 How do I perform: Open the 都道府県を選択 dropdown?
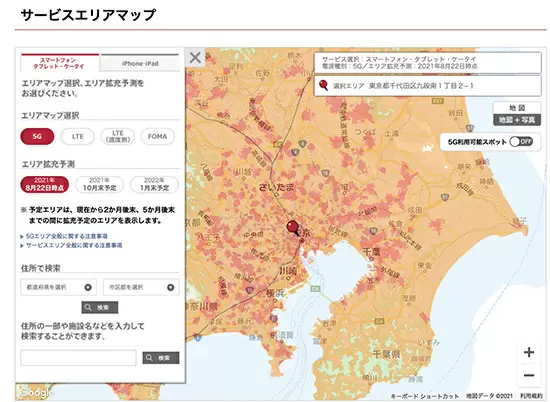[59, 287]
